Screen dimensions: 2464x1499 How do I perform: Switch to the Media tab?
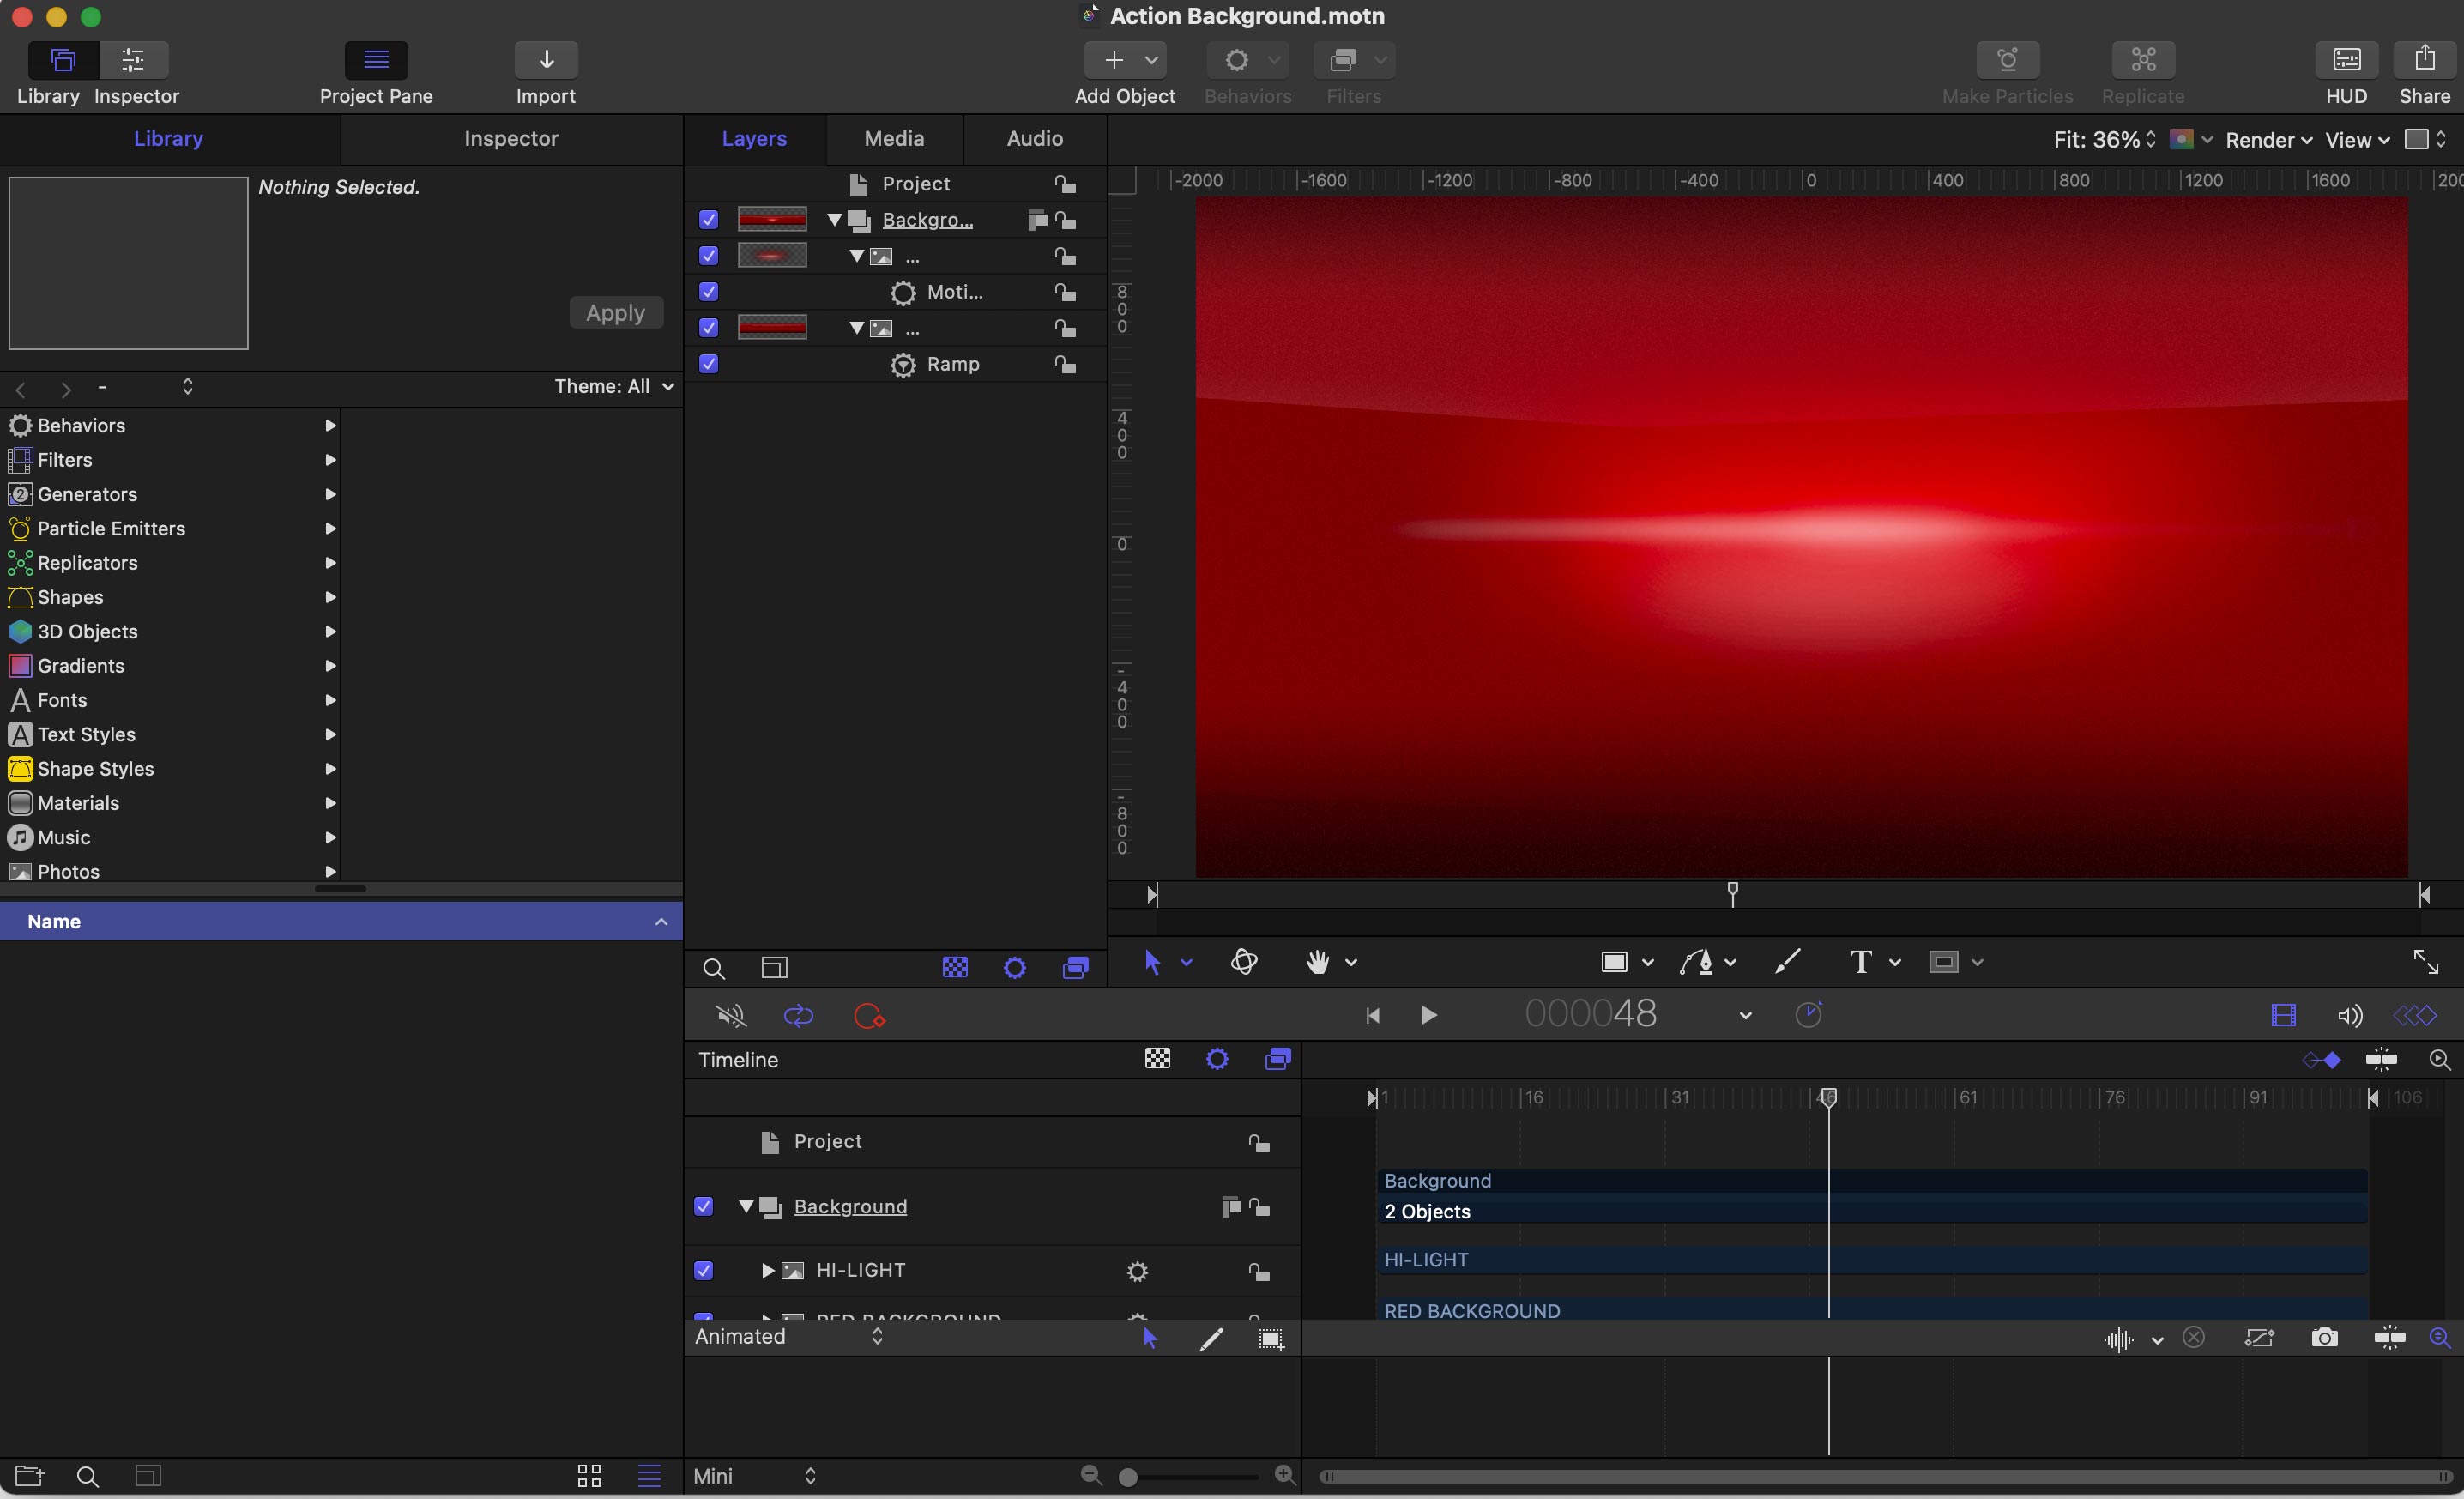[894, 139]
